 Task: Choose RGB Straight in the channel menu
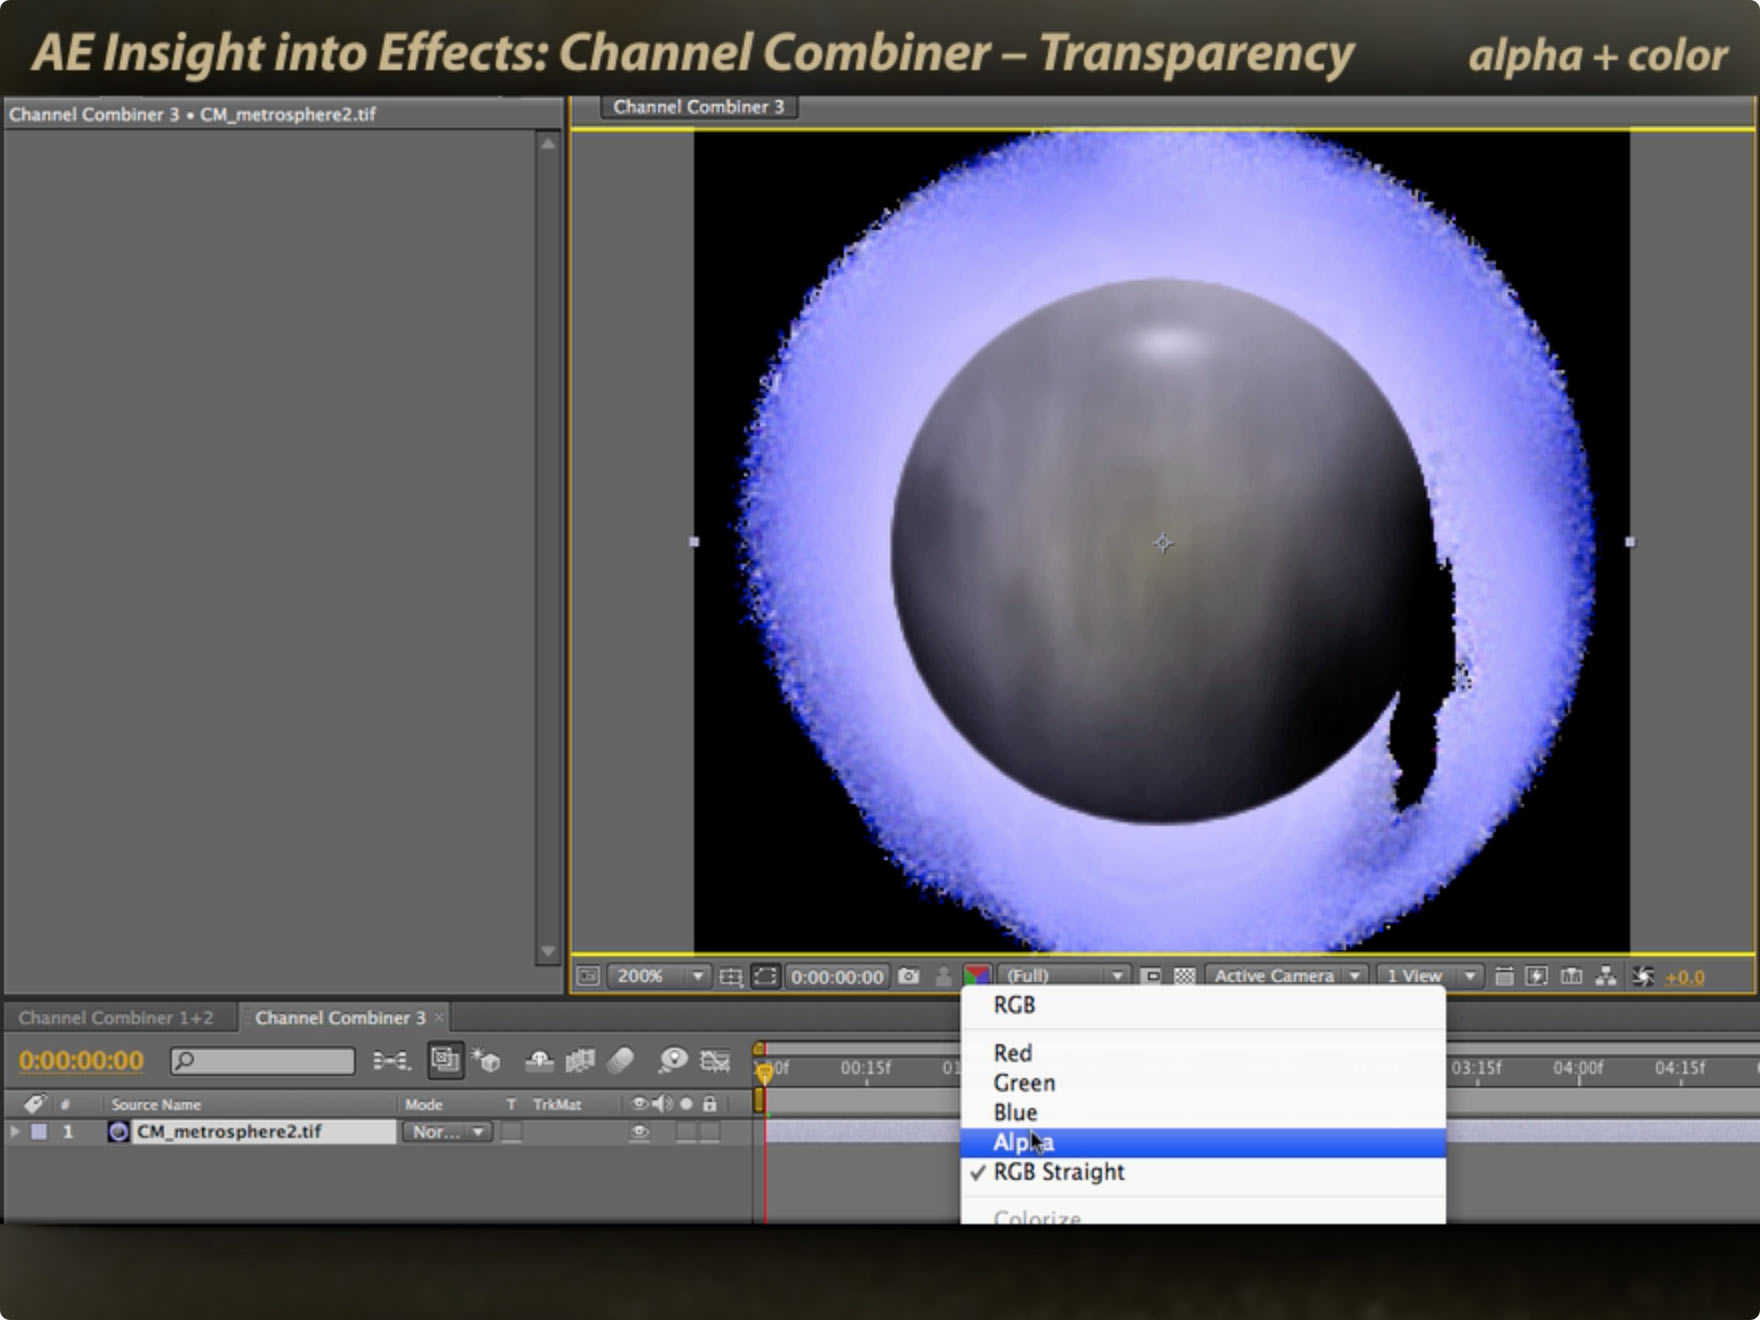pos(1203,1172)
